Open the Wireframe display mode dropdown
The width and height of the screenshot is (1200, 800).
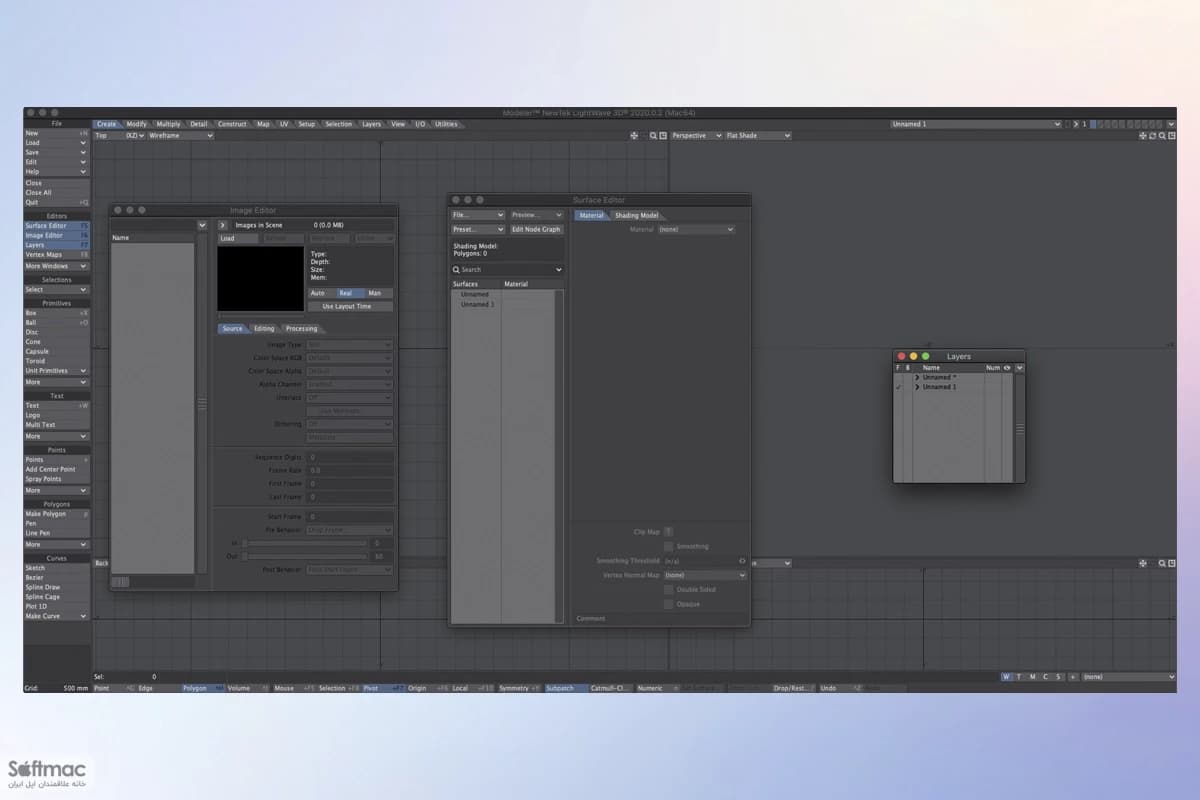tap(181, 135)
